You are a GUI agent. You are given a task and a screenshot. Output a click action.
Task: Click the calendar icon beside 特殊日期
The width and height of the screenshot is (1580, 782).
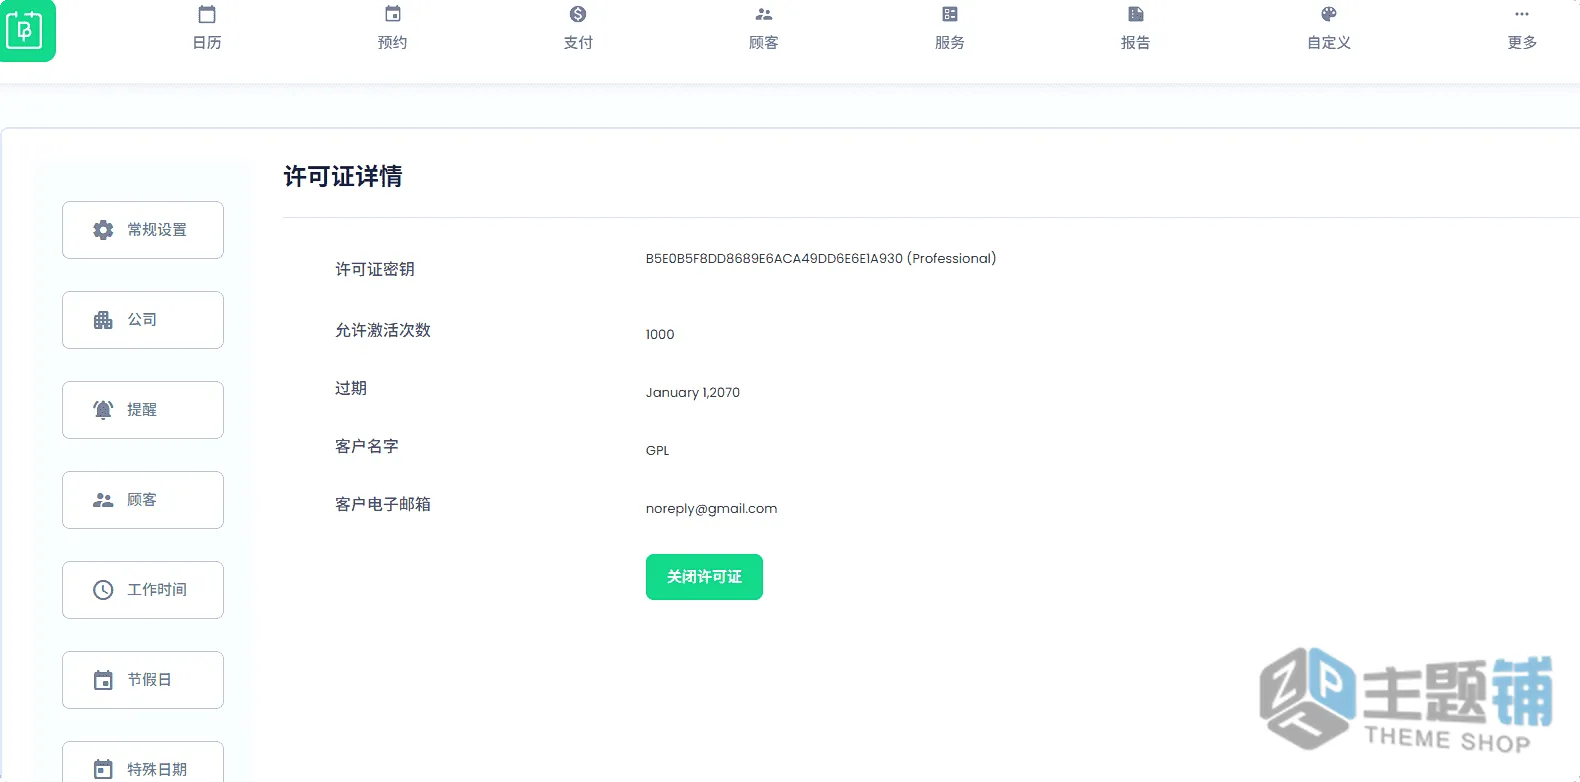103,769
